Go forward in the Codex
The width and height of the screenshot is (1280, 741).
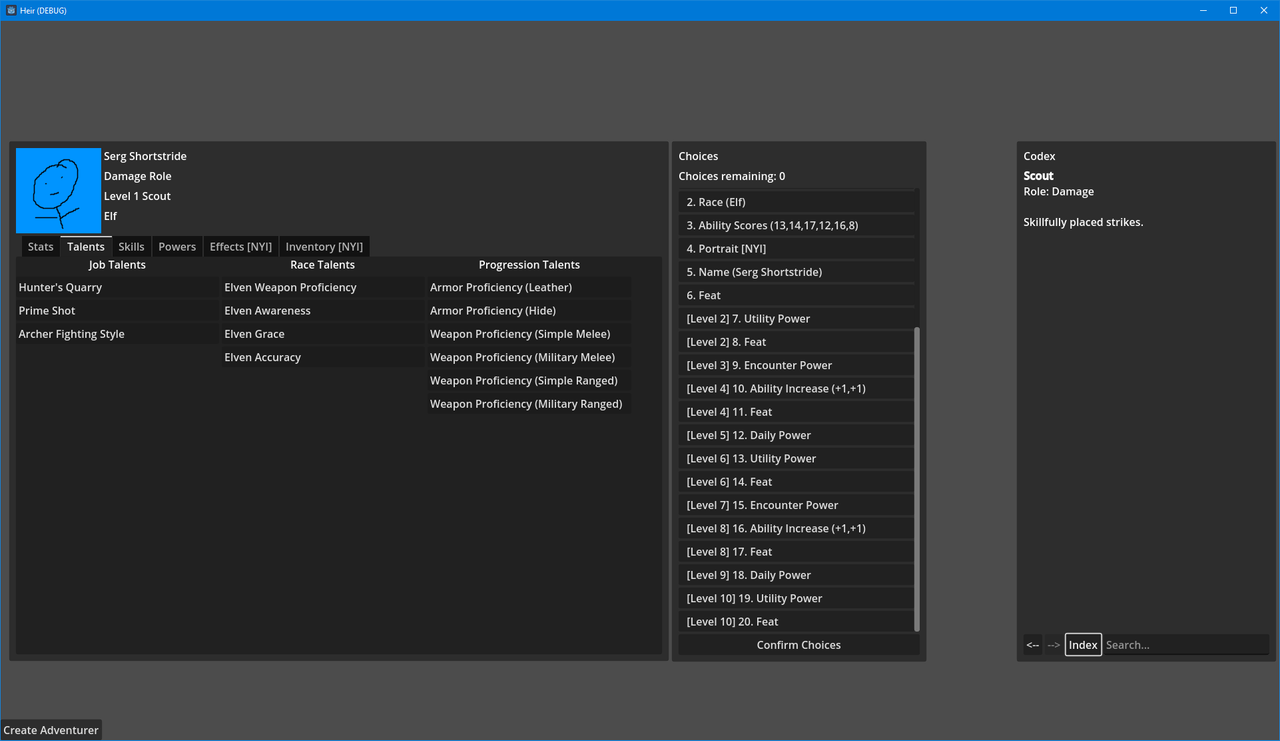coord(1054,645)
